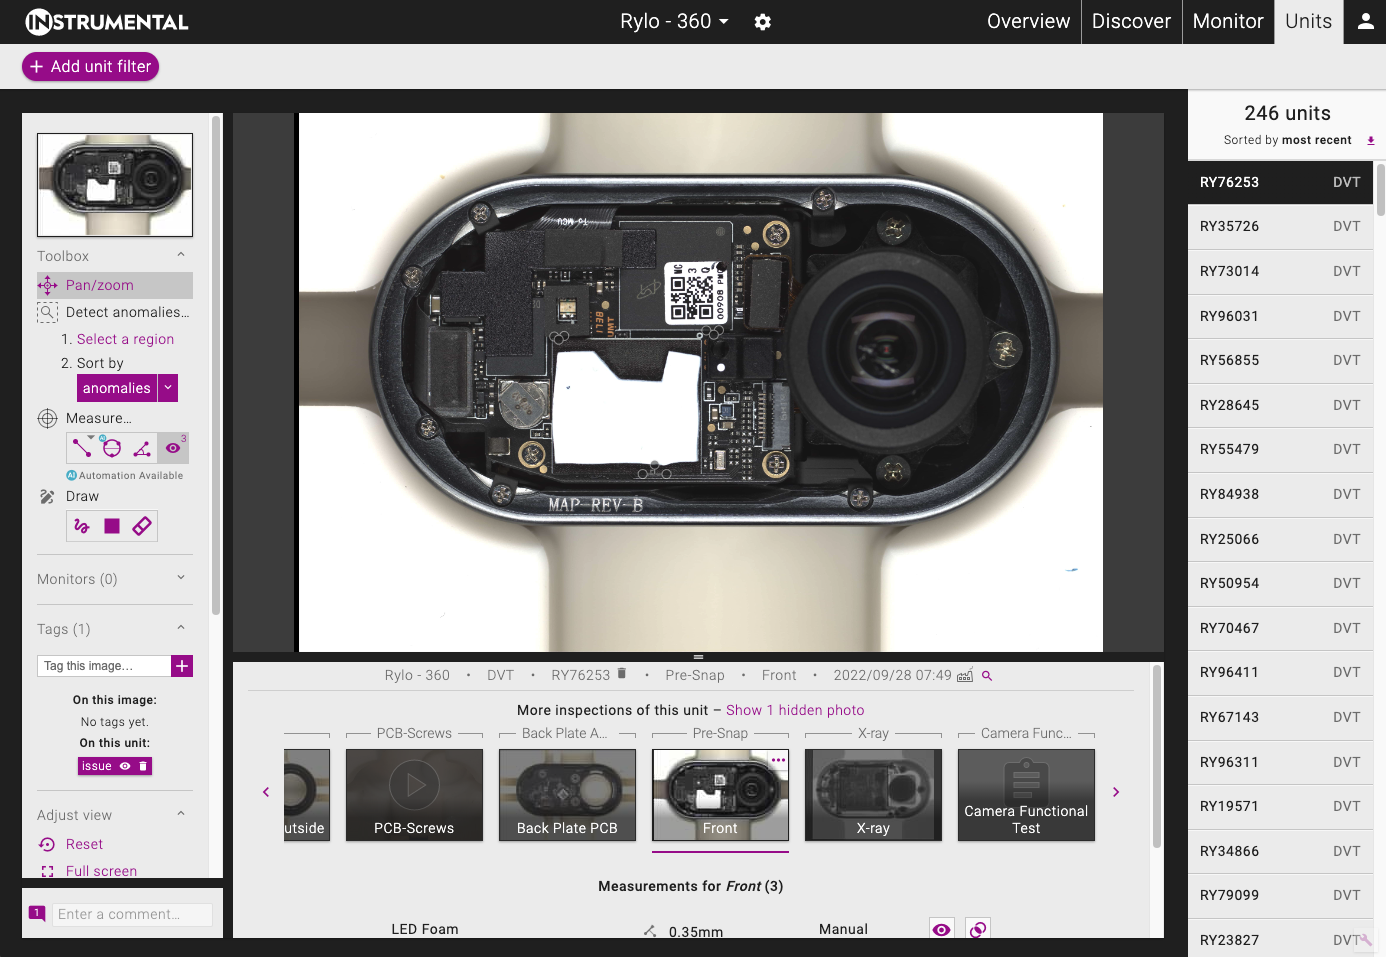Switch to the Discover tab
This screenshot has height=957, width=1386.
[1130, 22]
